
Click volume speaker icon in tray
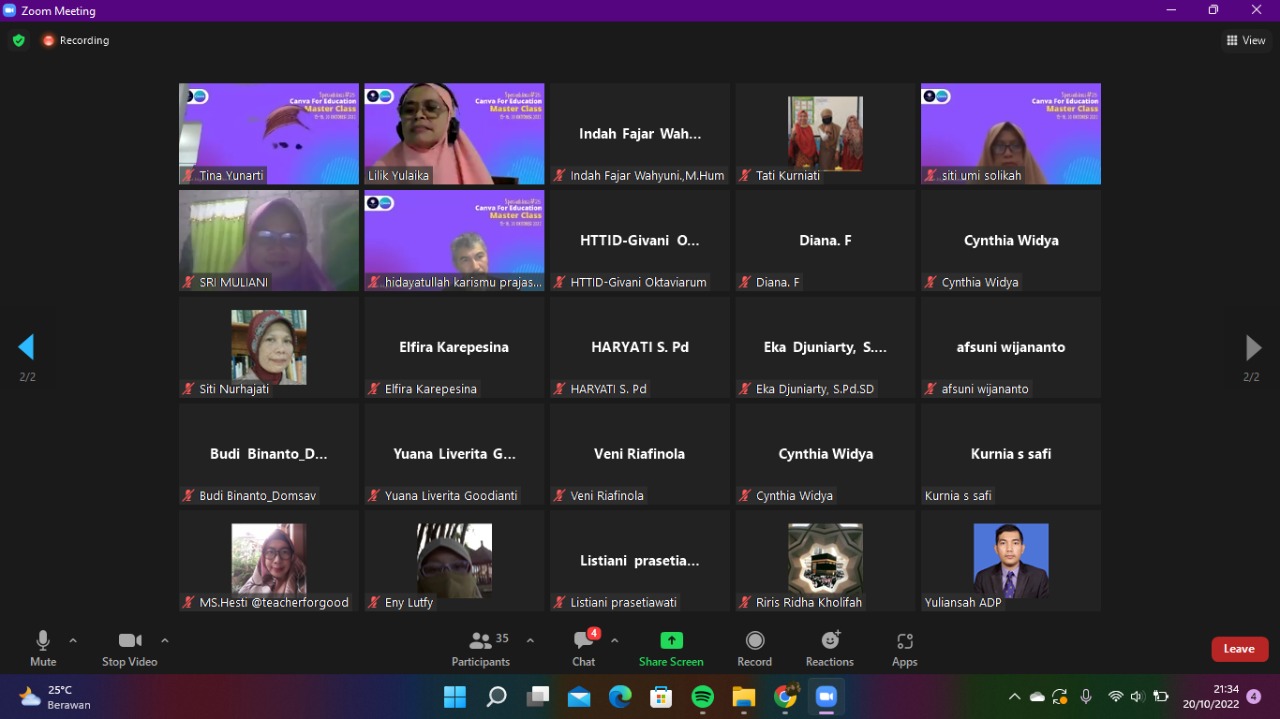pyautogui.click(x=1138, y=697)
